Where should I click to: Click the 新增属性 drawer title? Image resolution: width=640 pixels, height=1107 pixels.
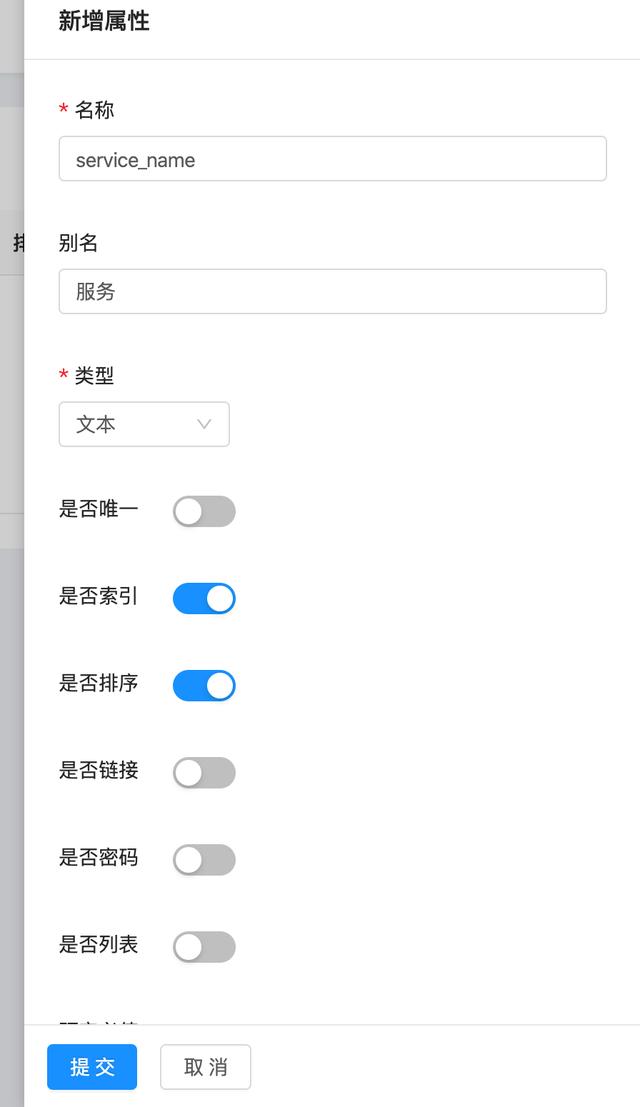pos(104,21)
